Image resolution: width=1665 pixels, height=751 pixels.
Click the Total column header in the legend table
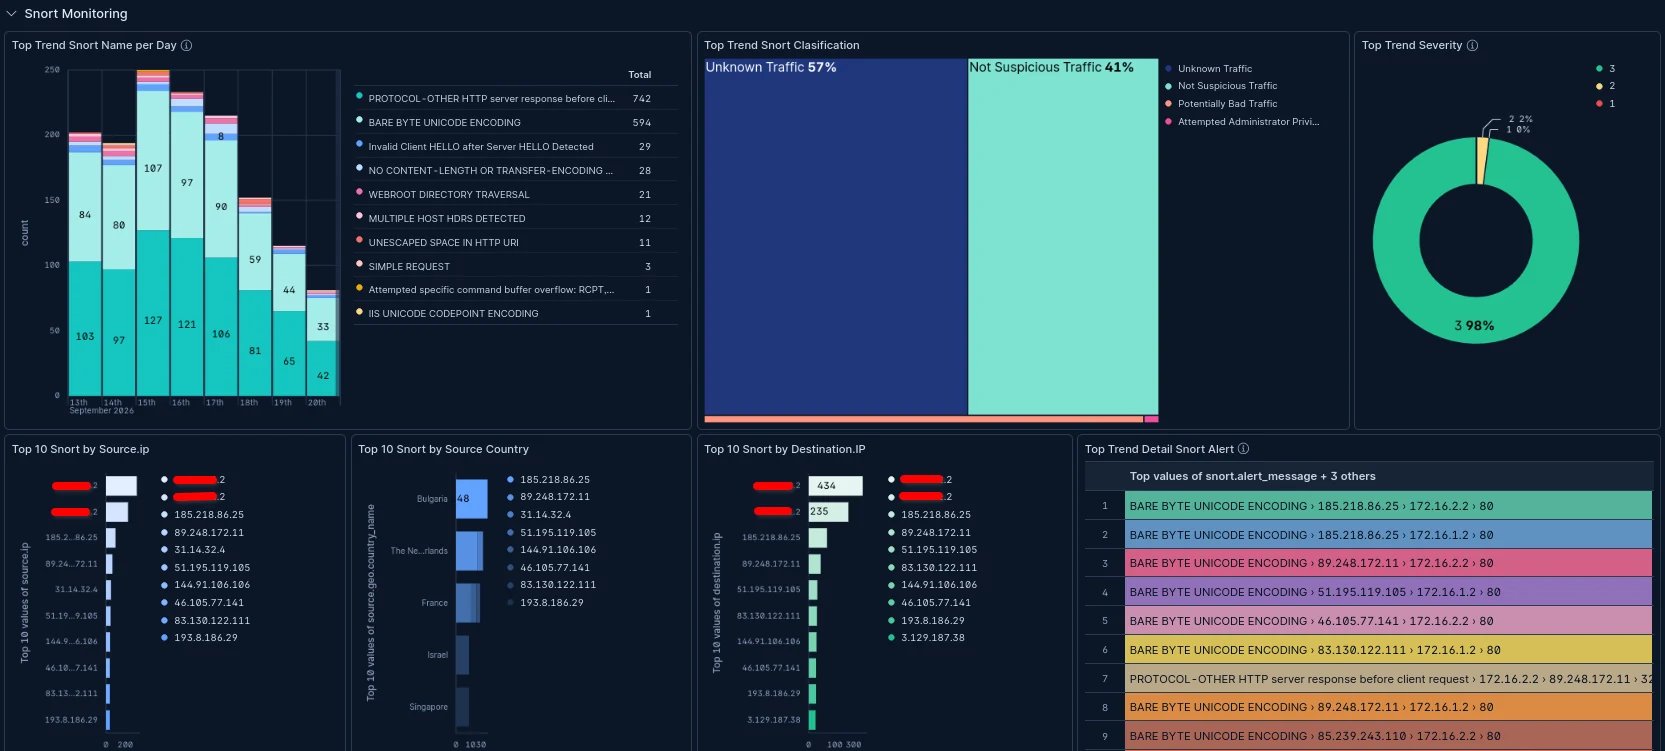click(640, 75)
